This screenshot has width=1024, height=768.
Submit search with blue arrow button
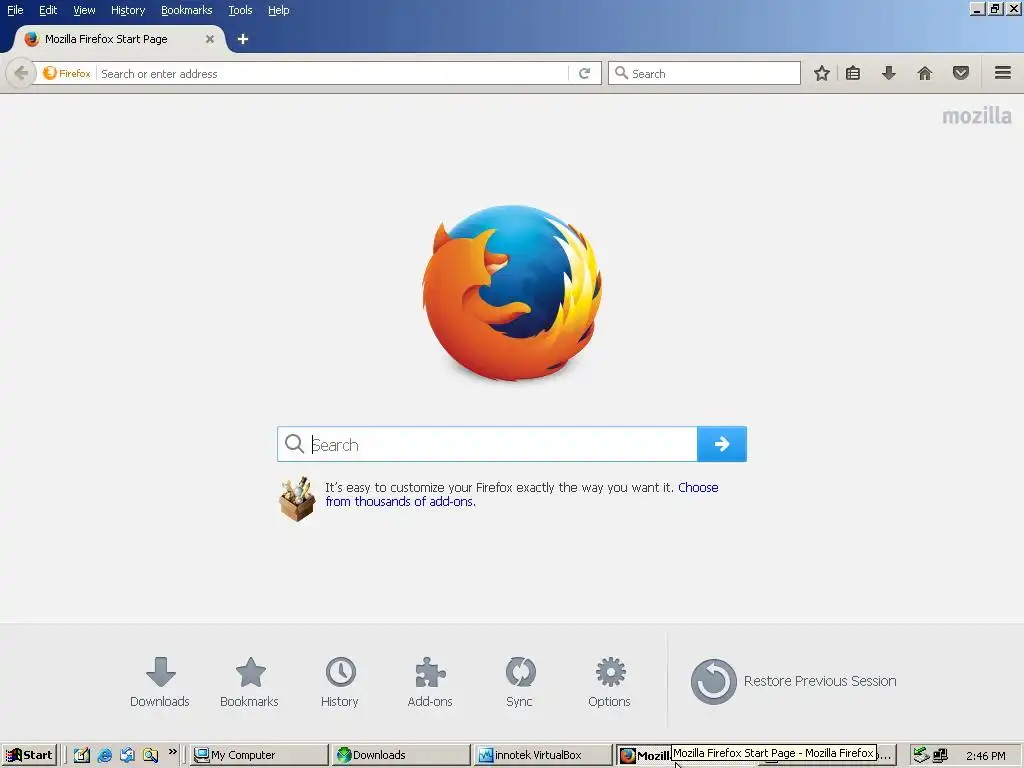(x=722, y=444)
